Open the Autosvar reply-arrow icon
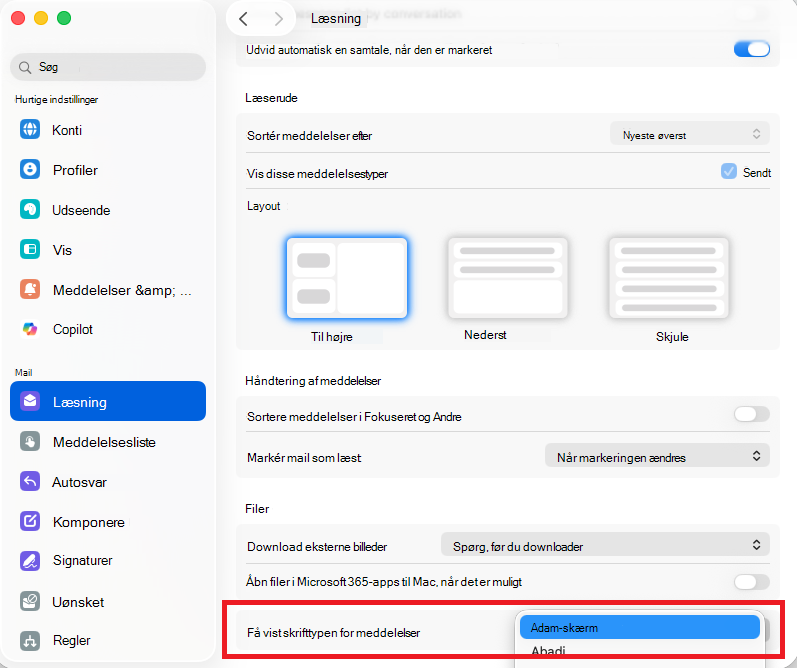This screenshot has height=668, width=797. tap(30, 481)
